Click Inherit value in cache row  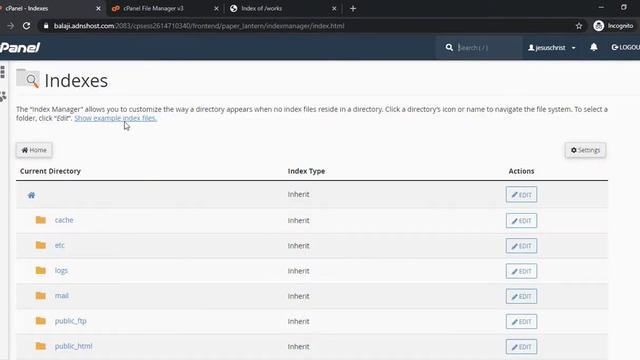298,220
